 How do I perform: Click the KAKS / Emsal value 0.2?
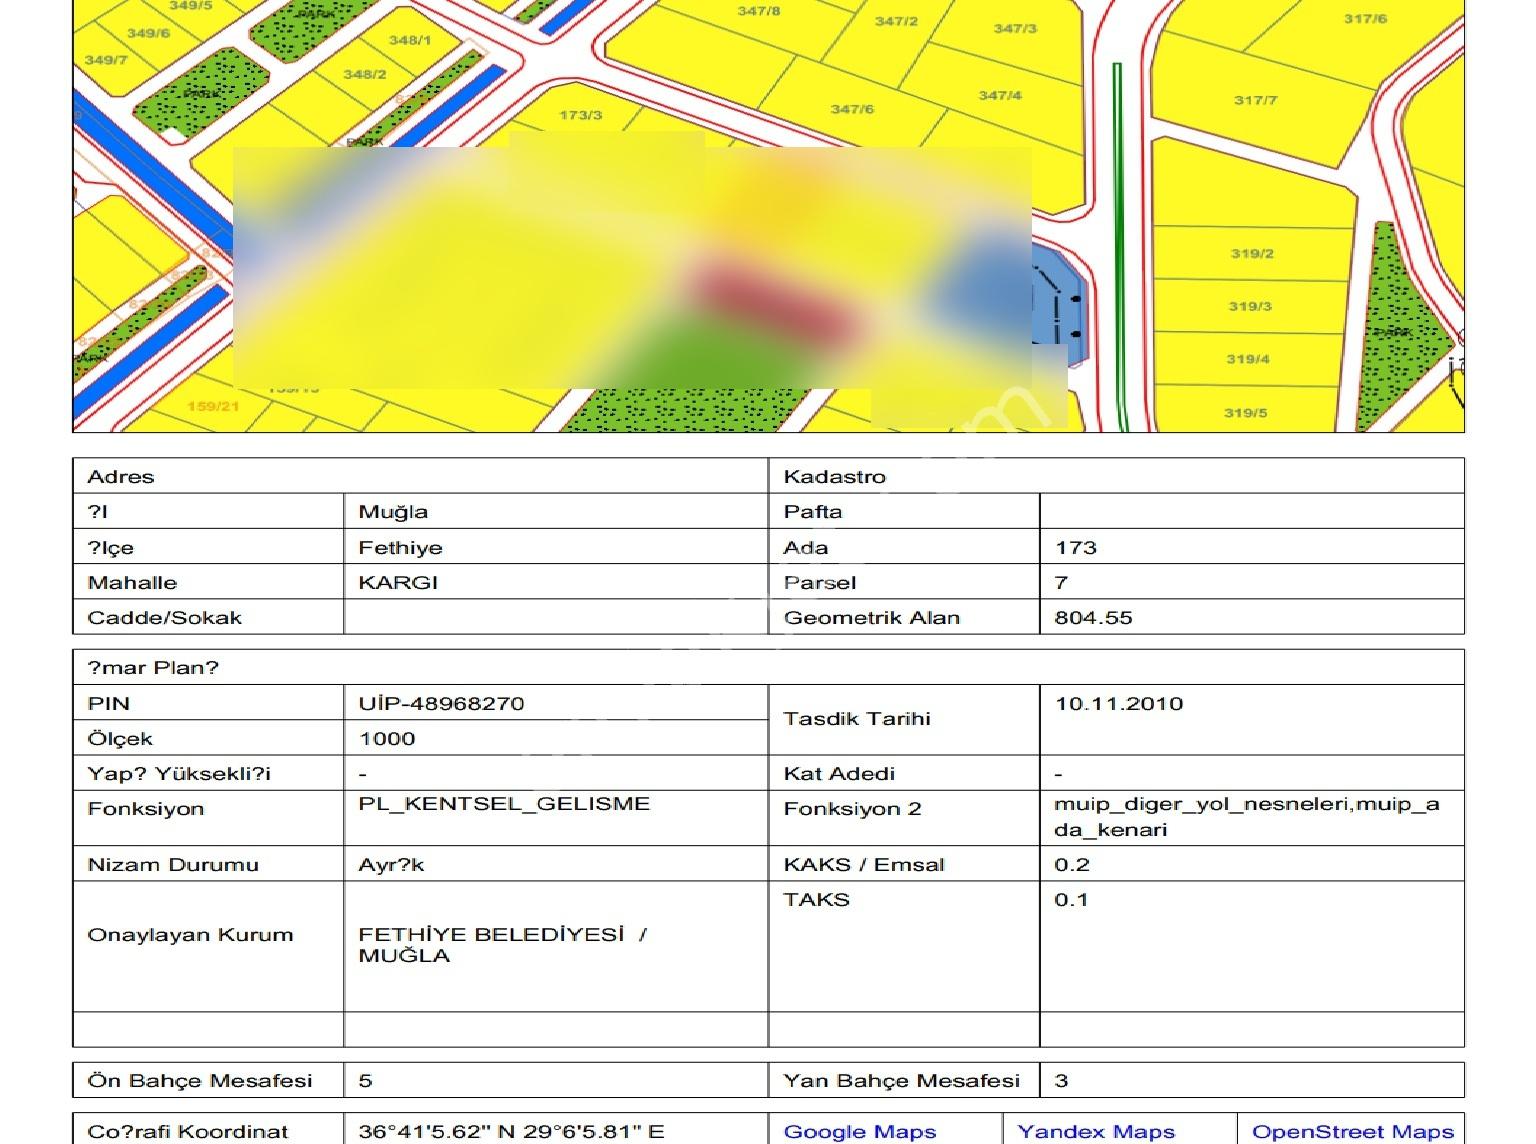tap(1072, 864)
